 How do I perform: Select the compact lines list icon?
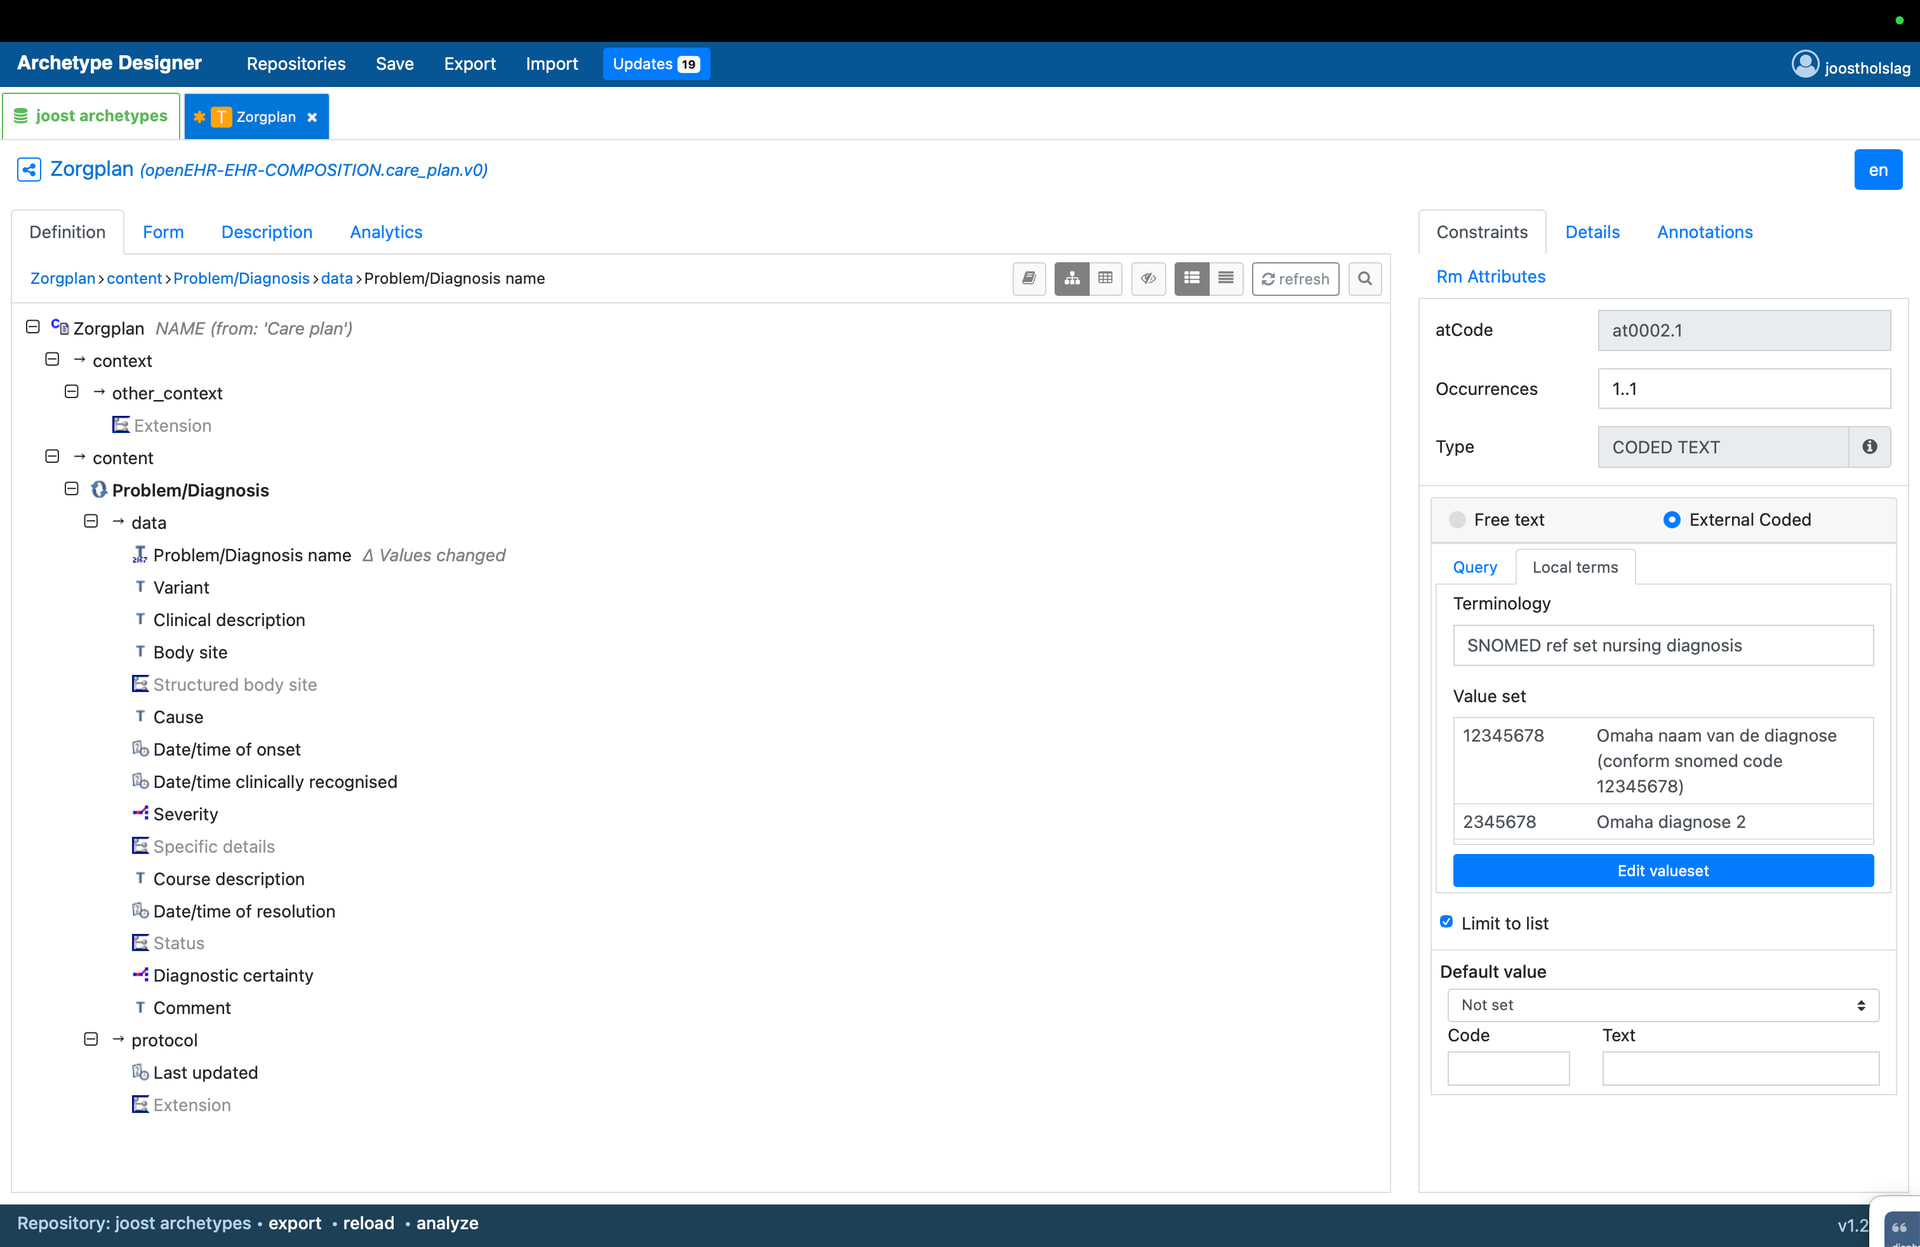coord(1226,279)
